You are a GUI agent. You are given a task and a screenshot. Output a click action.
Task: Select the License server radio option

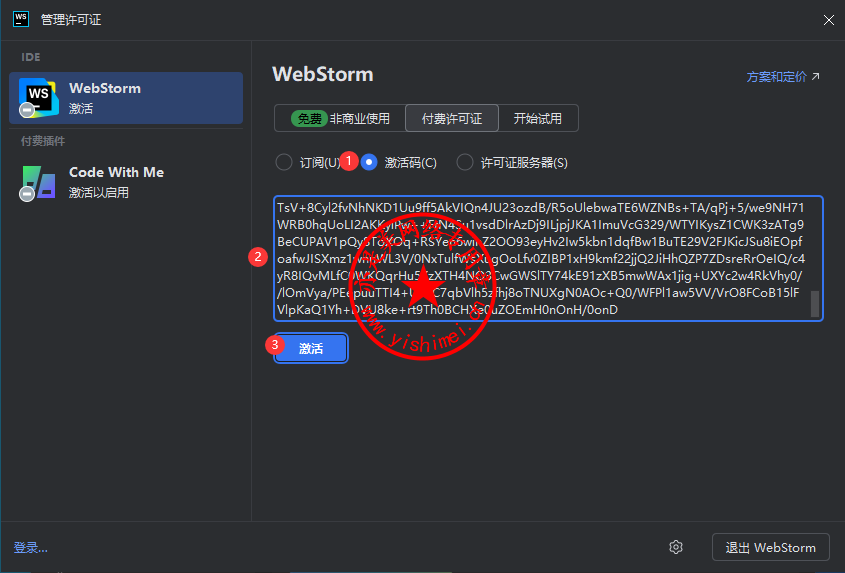coord(465,162)
